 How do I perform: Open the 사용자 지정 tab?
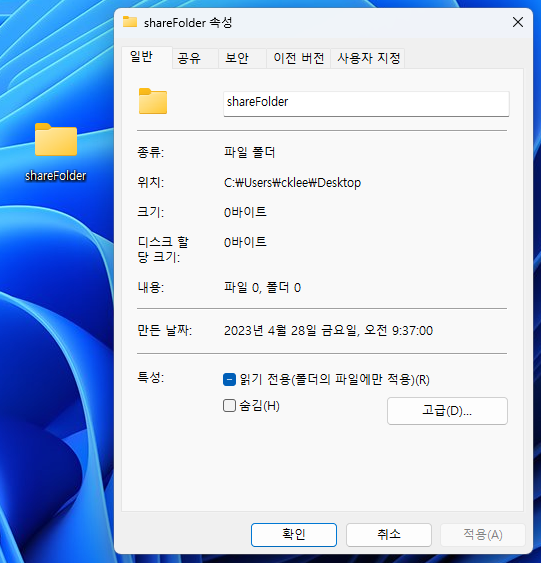[x=368, y=58]
